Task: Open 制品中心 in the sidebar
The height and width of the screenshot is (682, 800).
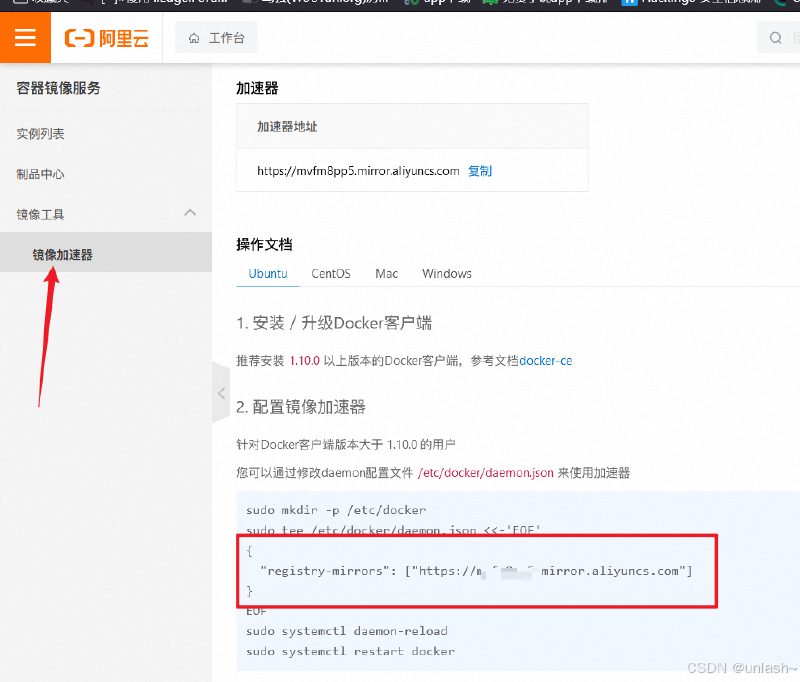Action: click(40, 174)
